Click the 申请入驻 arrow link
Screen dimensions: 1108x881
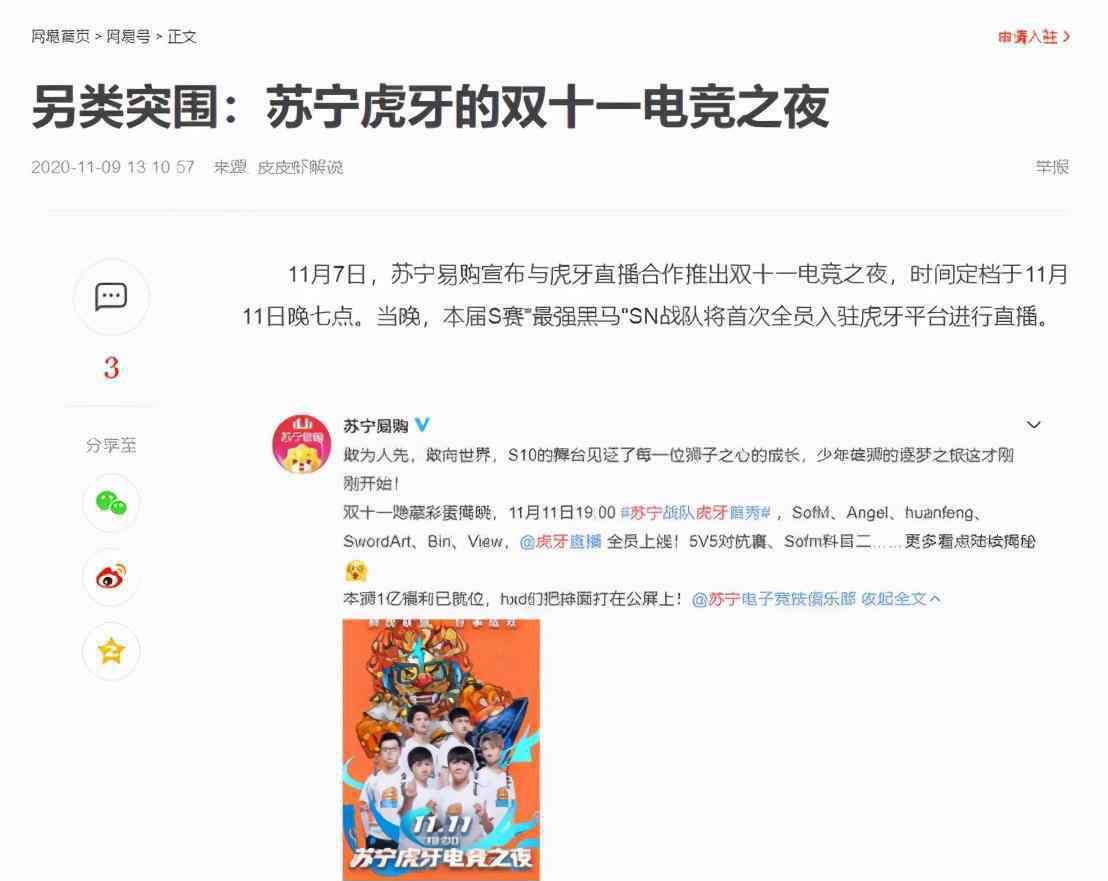point(1034,37)
